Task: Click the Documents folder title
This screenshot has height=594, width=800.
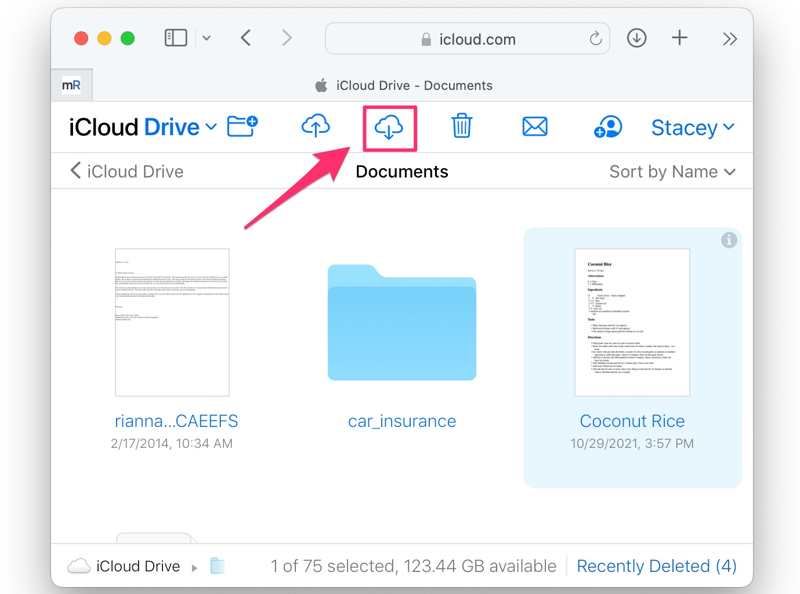Action: pos(402,171)
